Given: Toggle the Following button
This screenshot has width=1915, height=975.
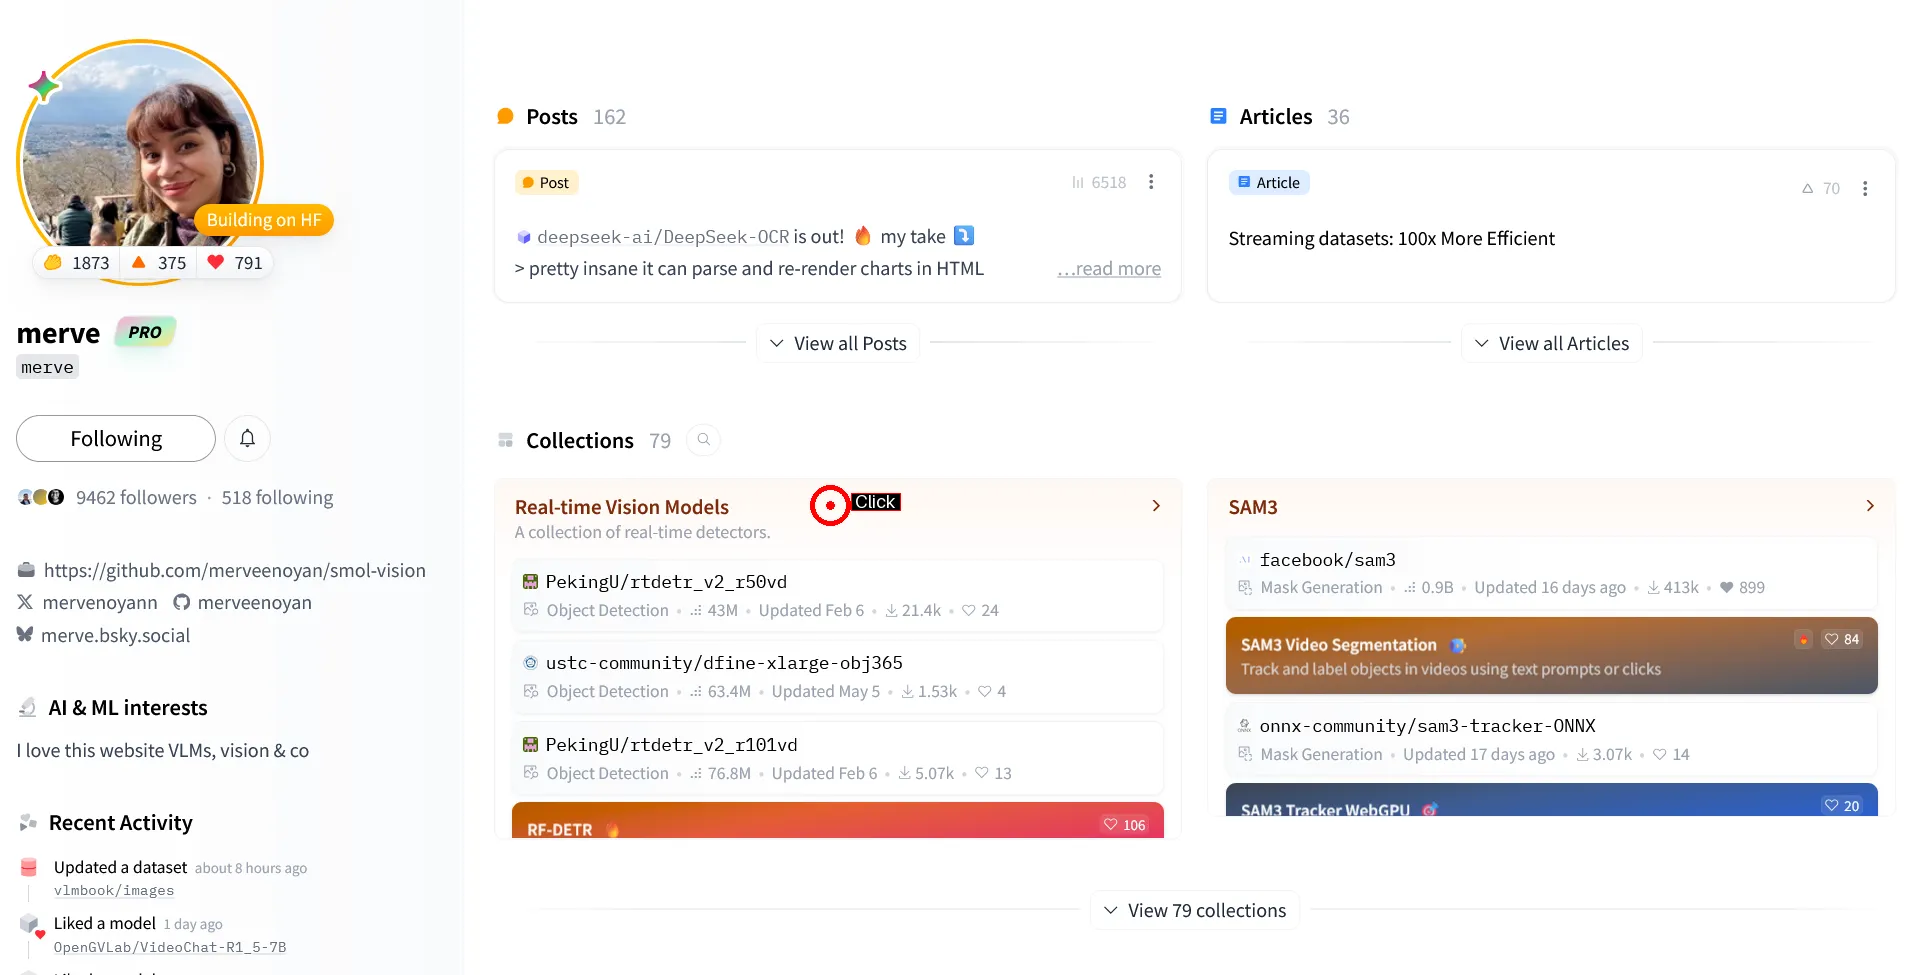Looking at the screenshot, I should [x=116, y=438].
